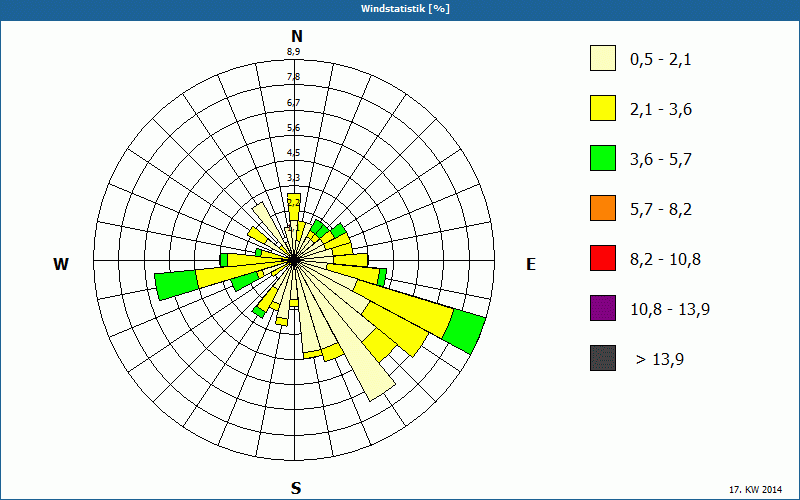Click the '10,8 - 13,9' legend label

(x=670, y=310)
